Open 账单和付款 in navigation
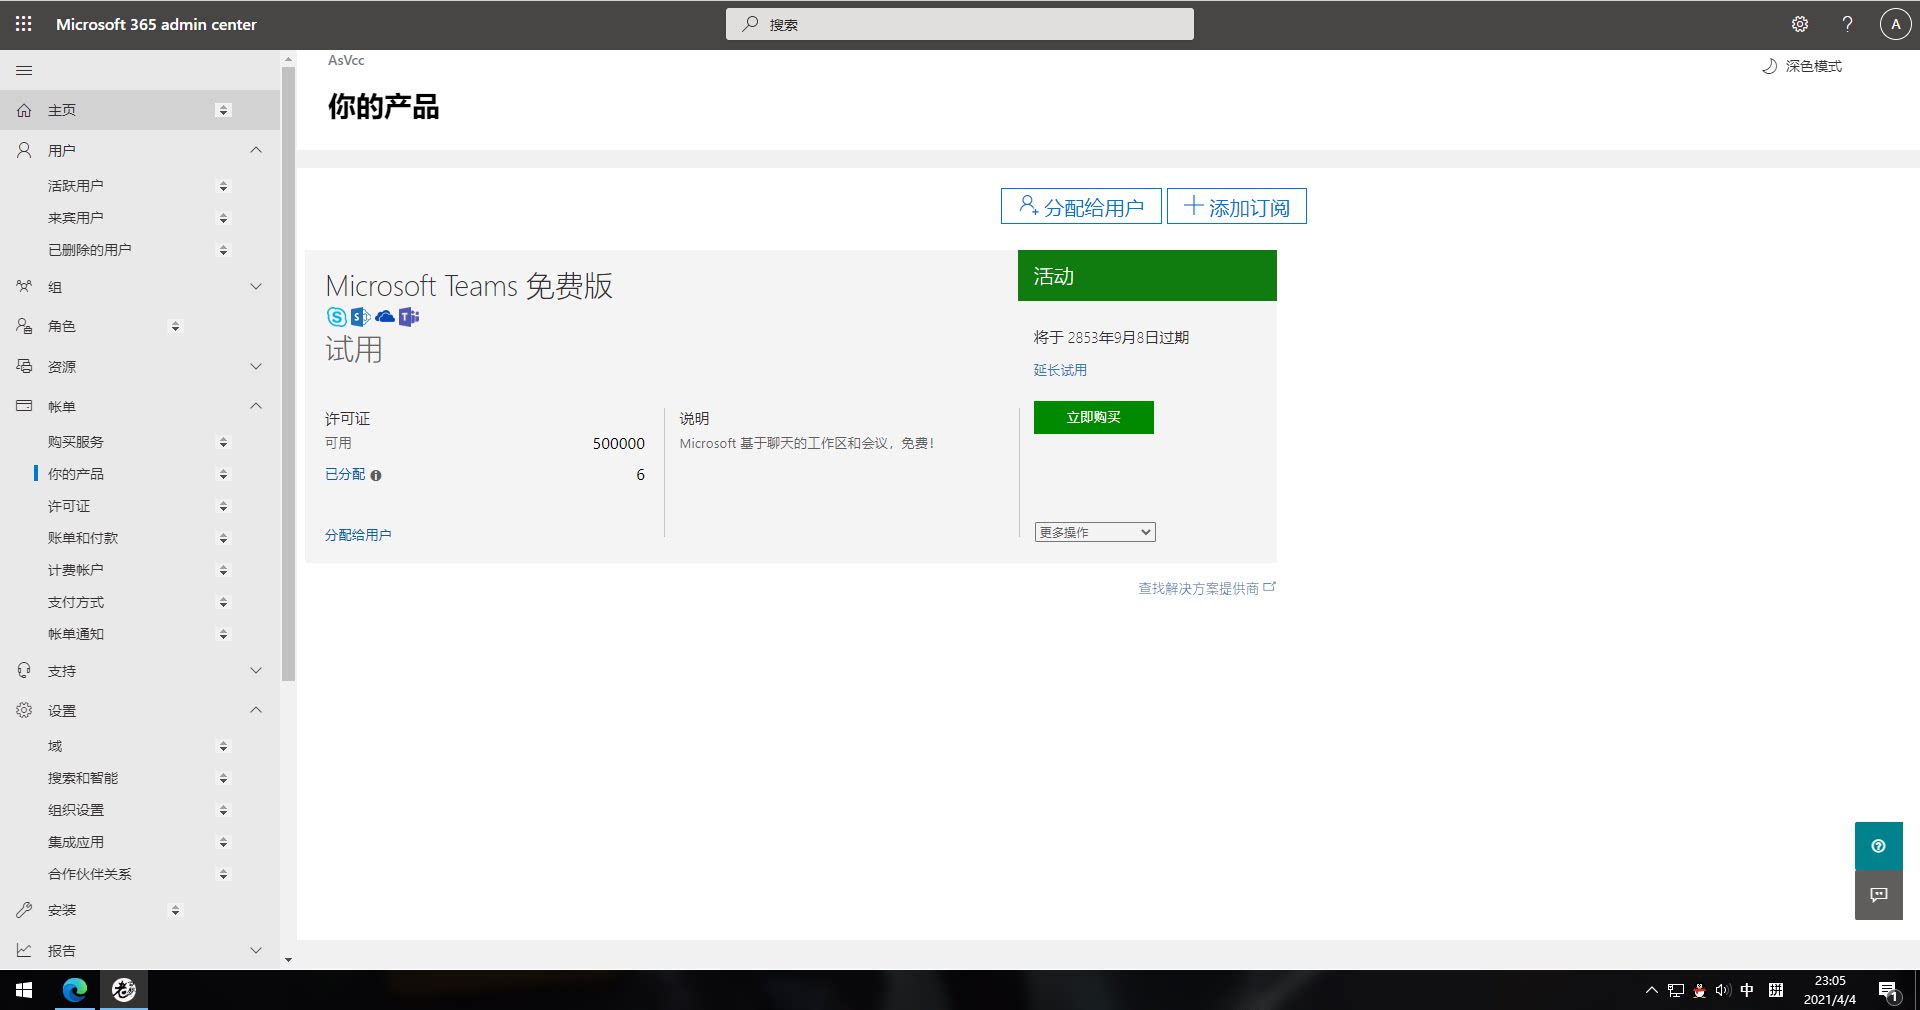Image resolution: width=1920 pixels, height=1010 pixels. pyautogui.click(x=83, y=538)
